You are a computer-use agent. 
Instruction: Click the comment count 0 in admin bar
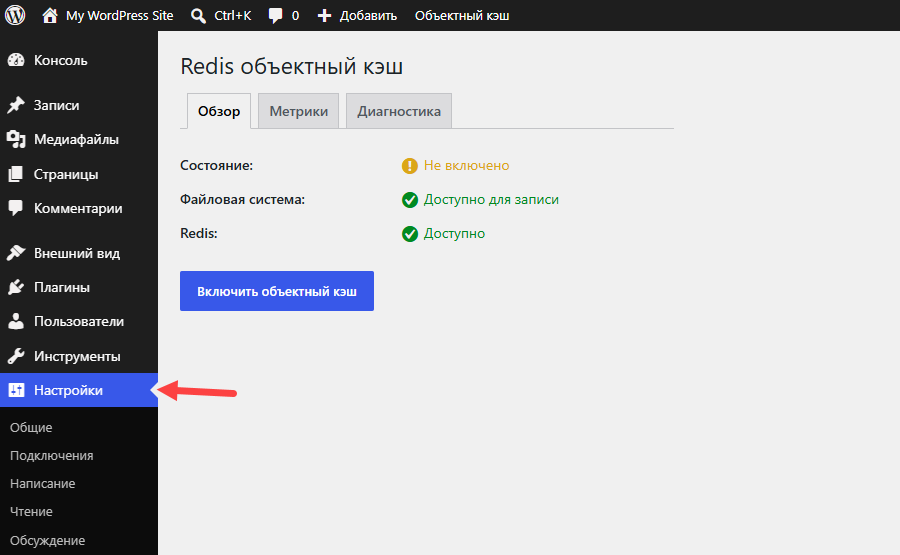[x=296, y=16]
